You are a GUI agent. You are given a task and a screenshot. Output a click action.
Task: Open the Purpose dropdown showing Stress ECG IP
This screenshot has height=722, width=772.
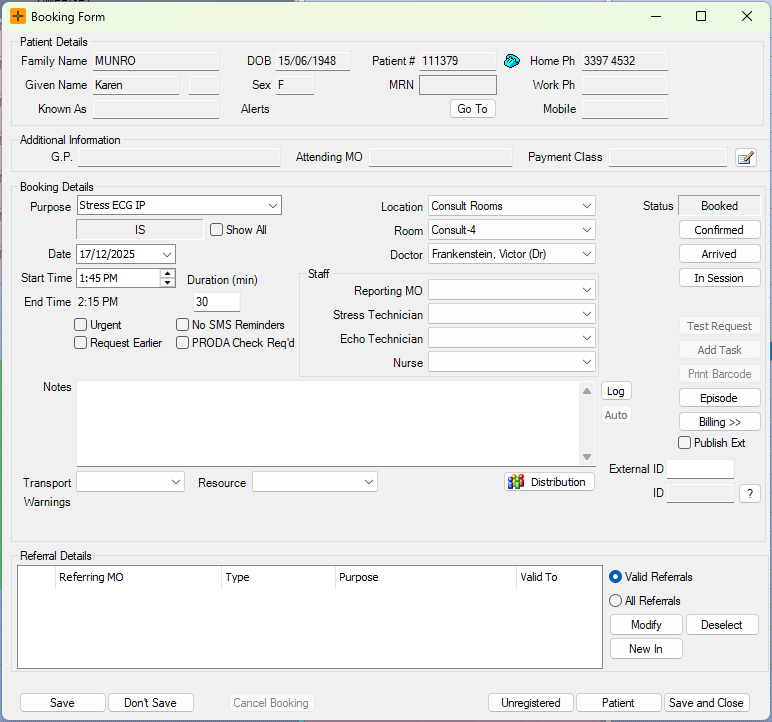coord(271,206)
